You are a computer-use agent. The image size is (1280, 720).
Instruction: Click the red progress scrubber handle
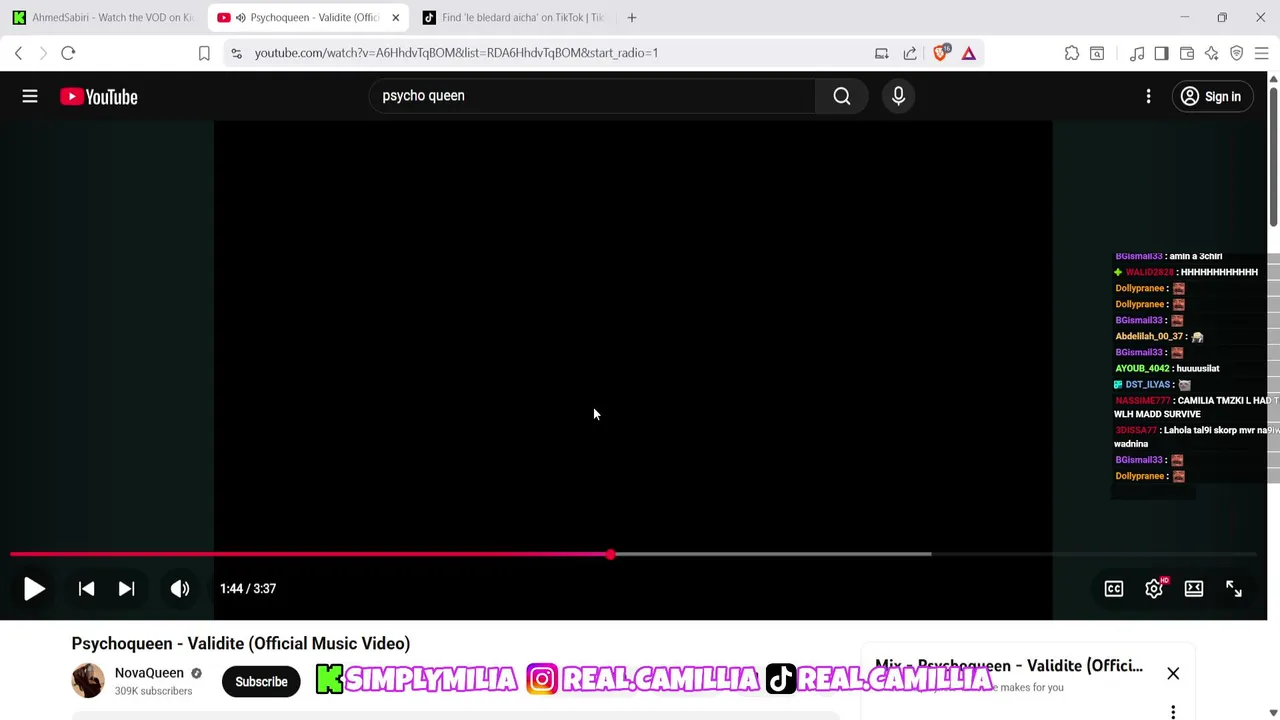610,554
